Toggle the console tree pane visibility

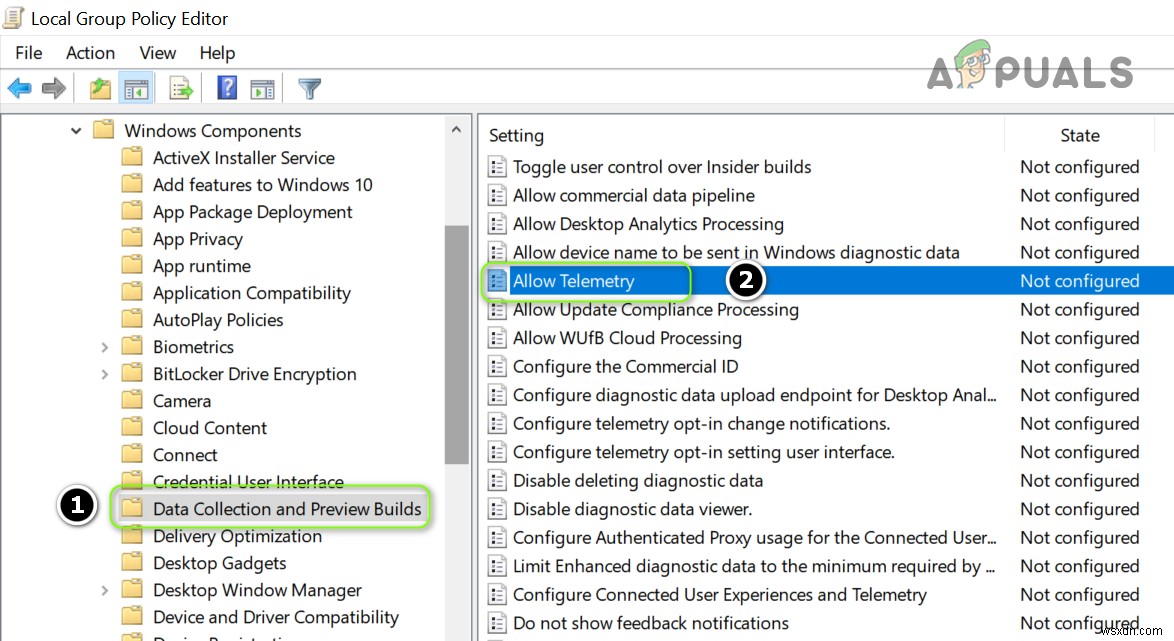pos(136,88)
